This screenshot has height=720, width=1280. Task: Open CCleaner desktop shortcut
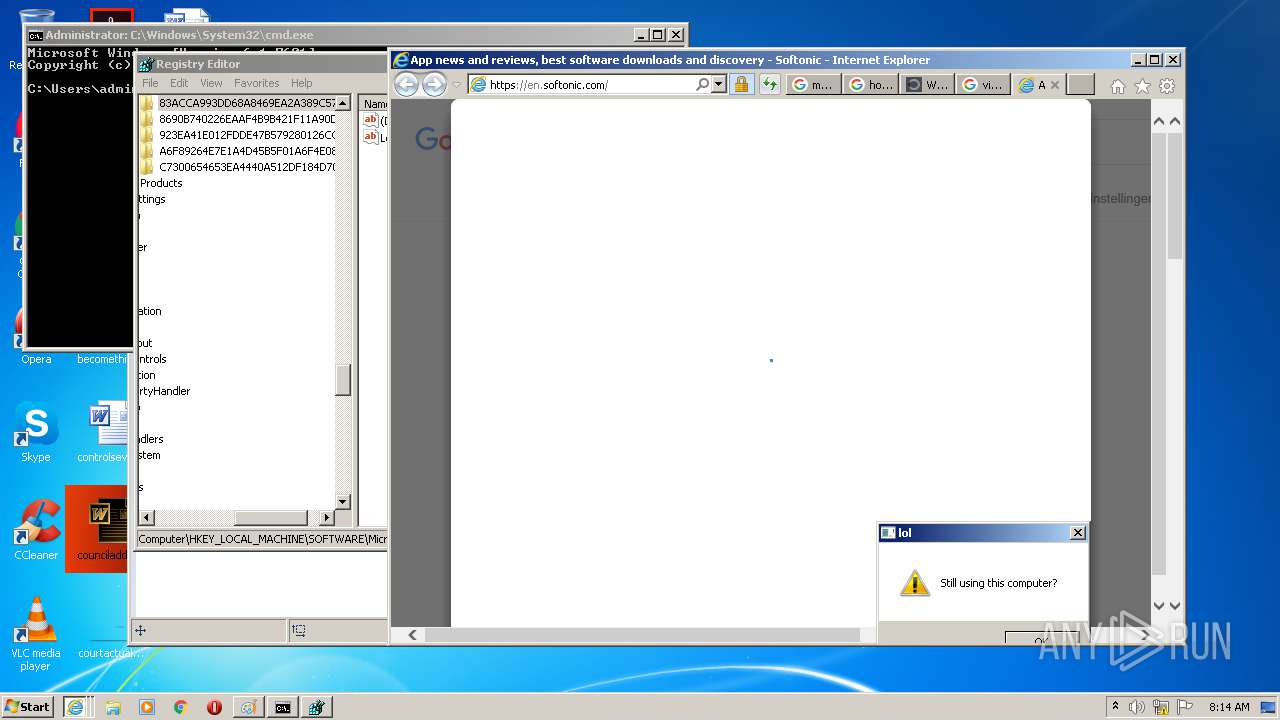click(x=36, y=530)
